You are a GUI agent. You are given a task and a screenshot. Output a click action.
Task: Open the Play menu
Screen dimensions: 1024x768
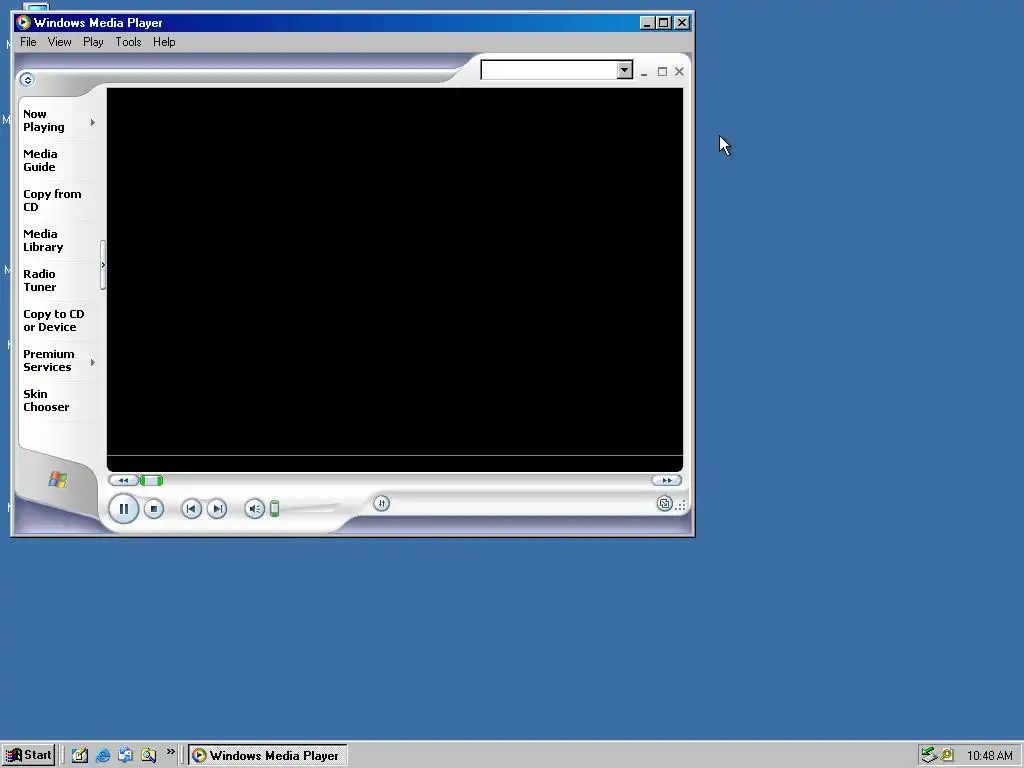click(93, 42)
